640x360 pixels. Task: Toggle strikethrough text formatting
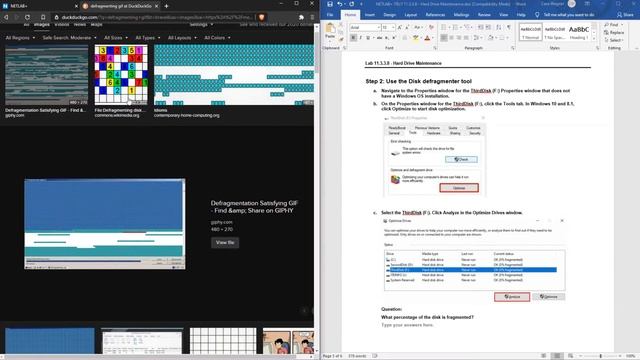(379, 38)
